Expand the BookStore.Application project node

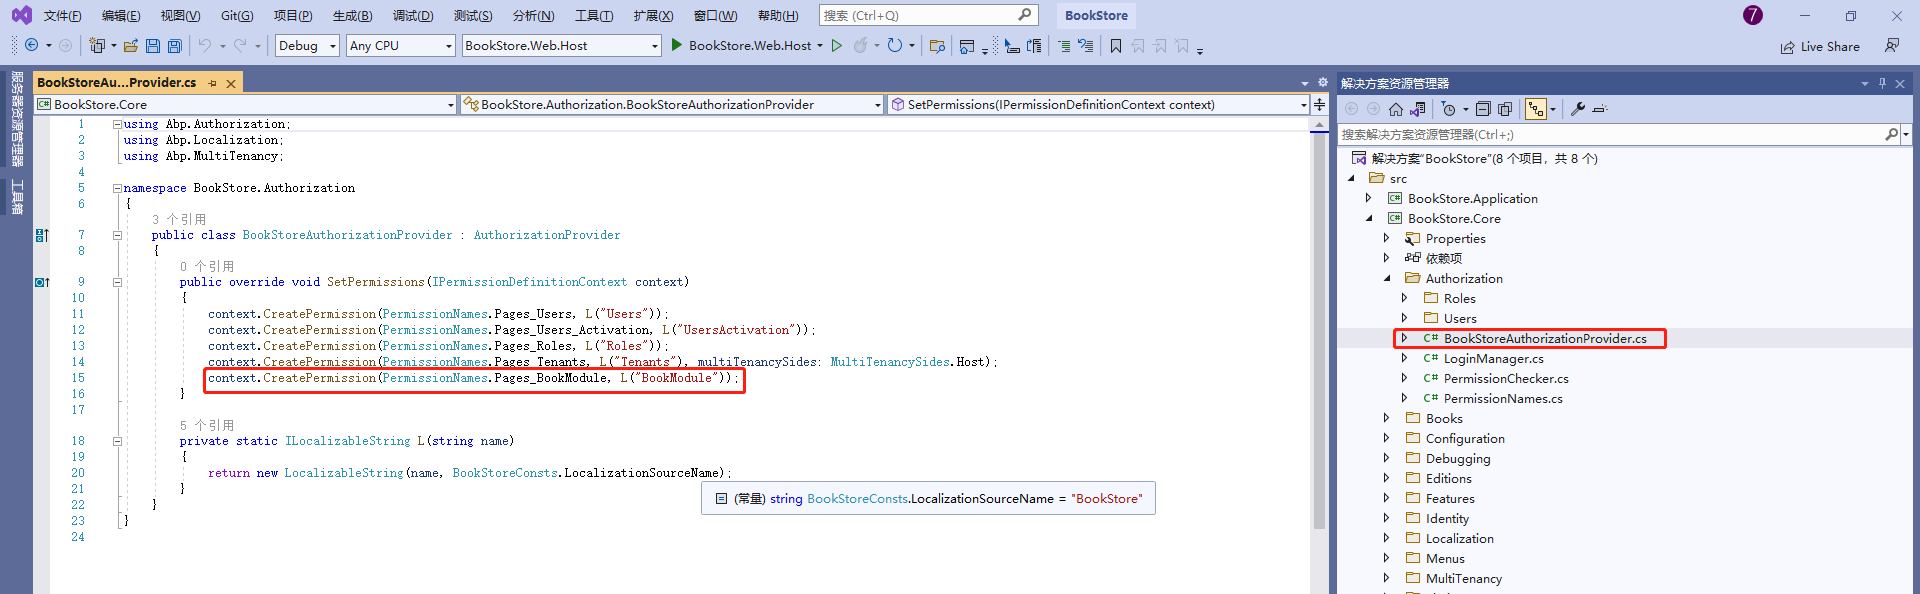point(1369,199)
